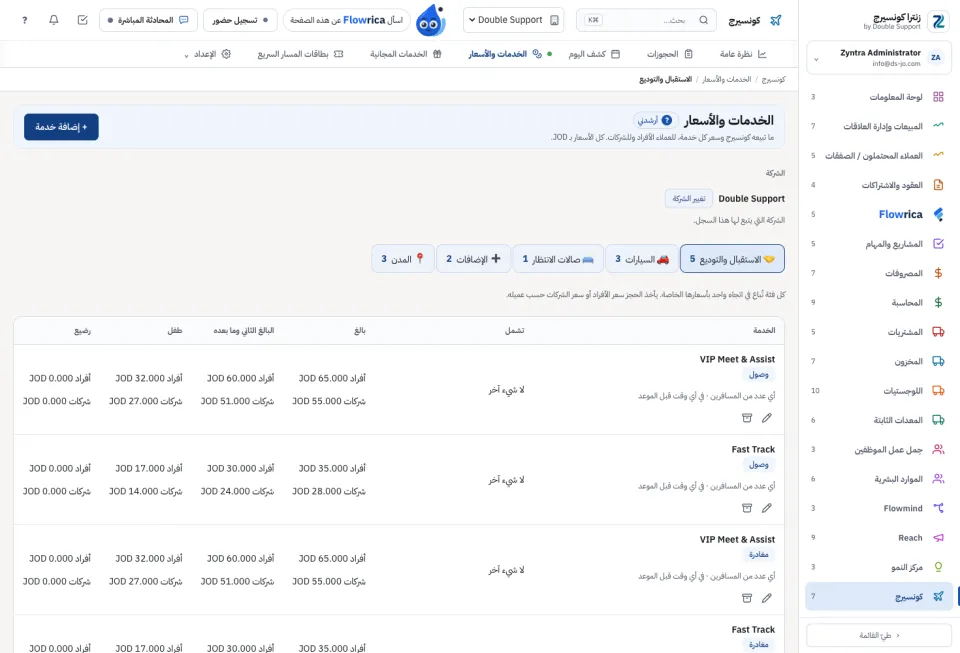Archive the Fast Track وصول service
Screen dimensions: 960x653
click(747, 508)
